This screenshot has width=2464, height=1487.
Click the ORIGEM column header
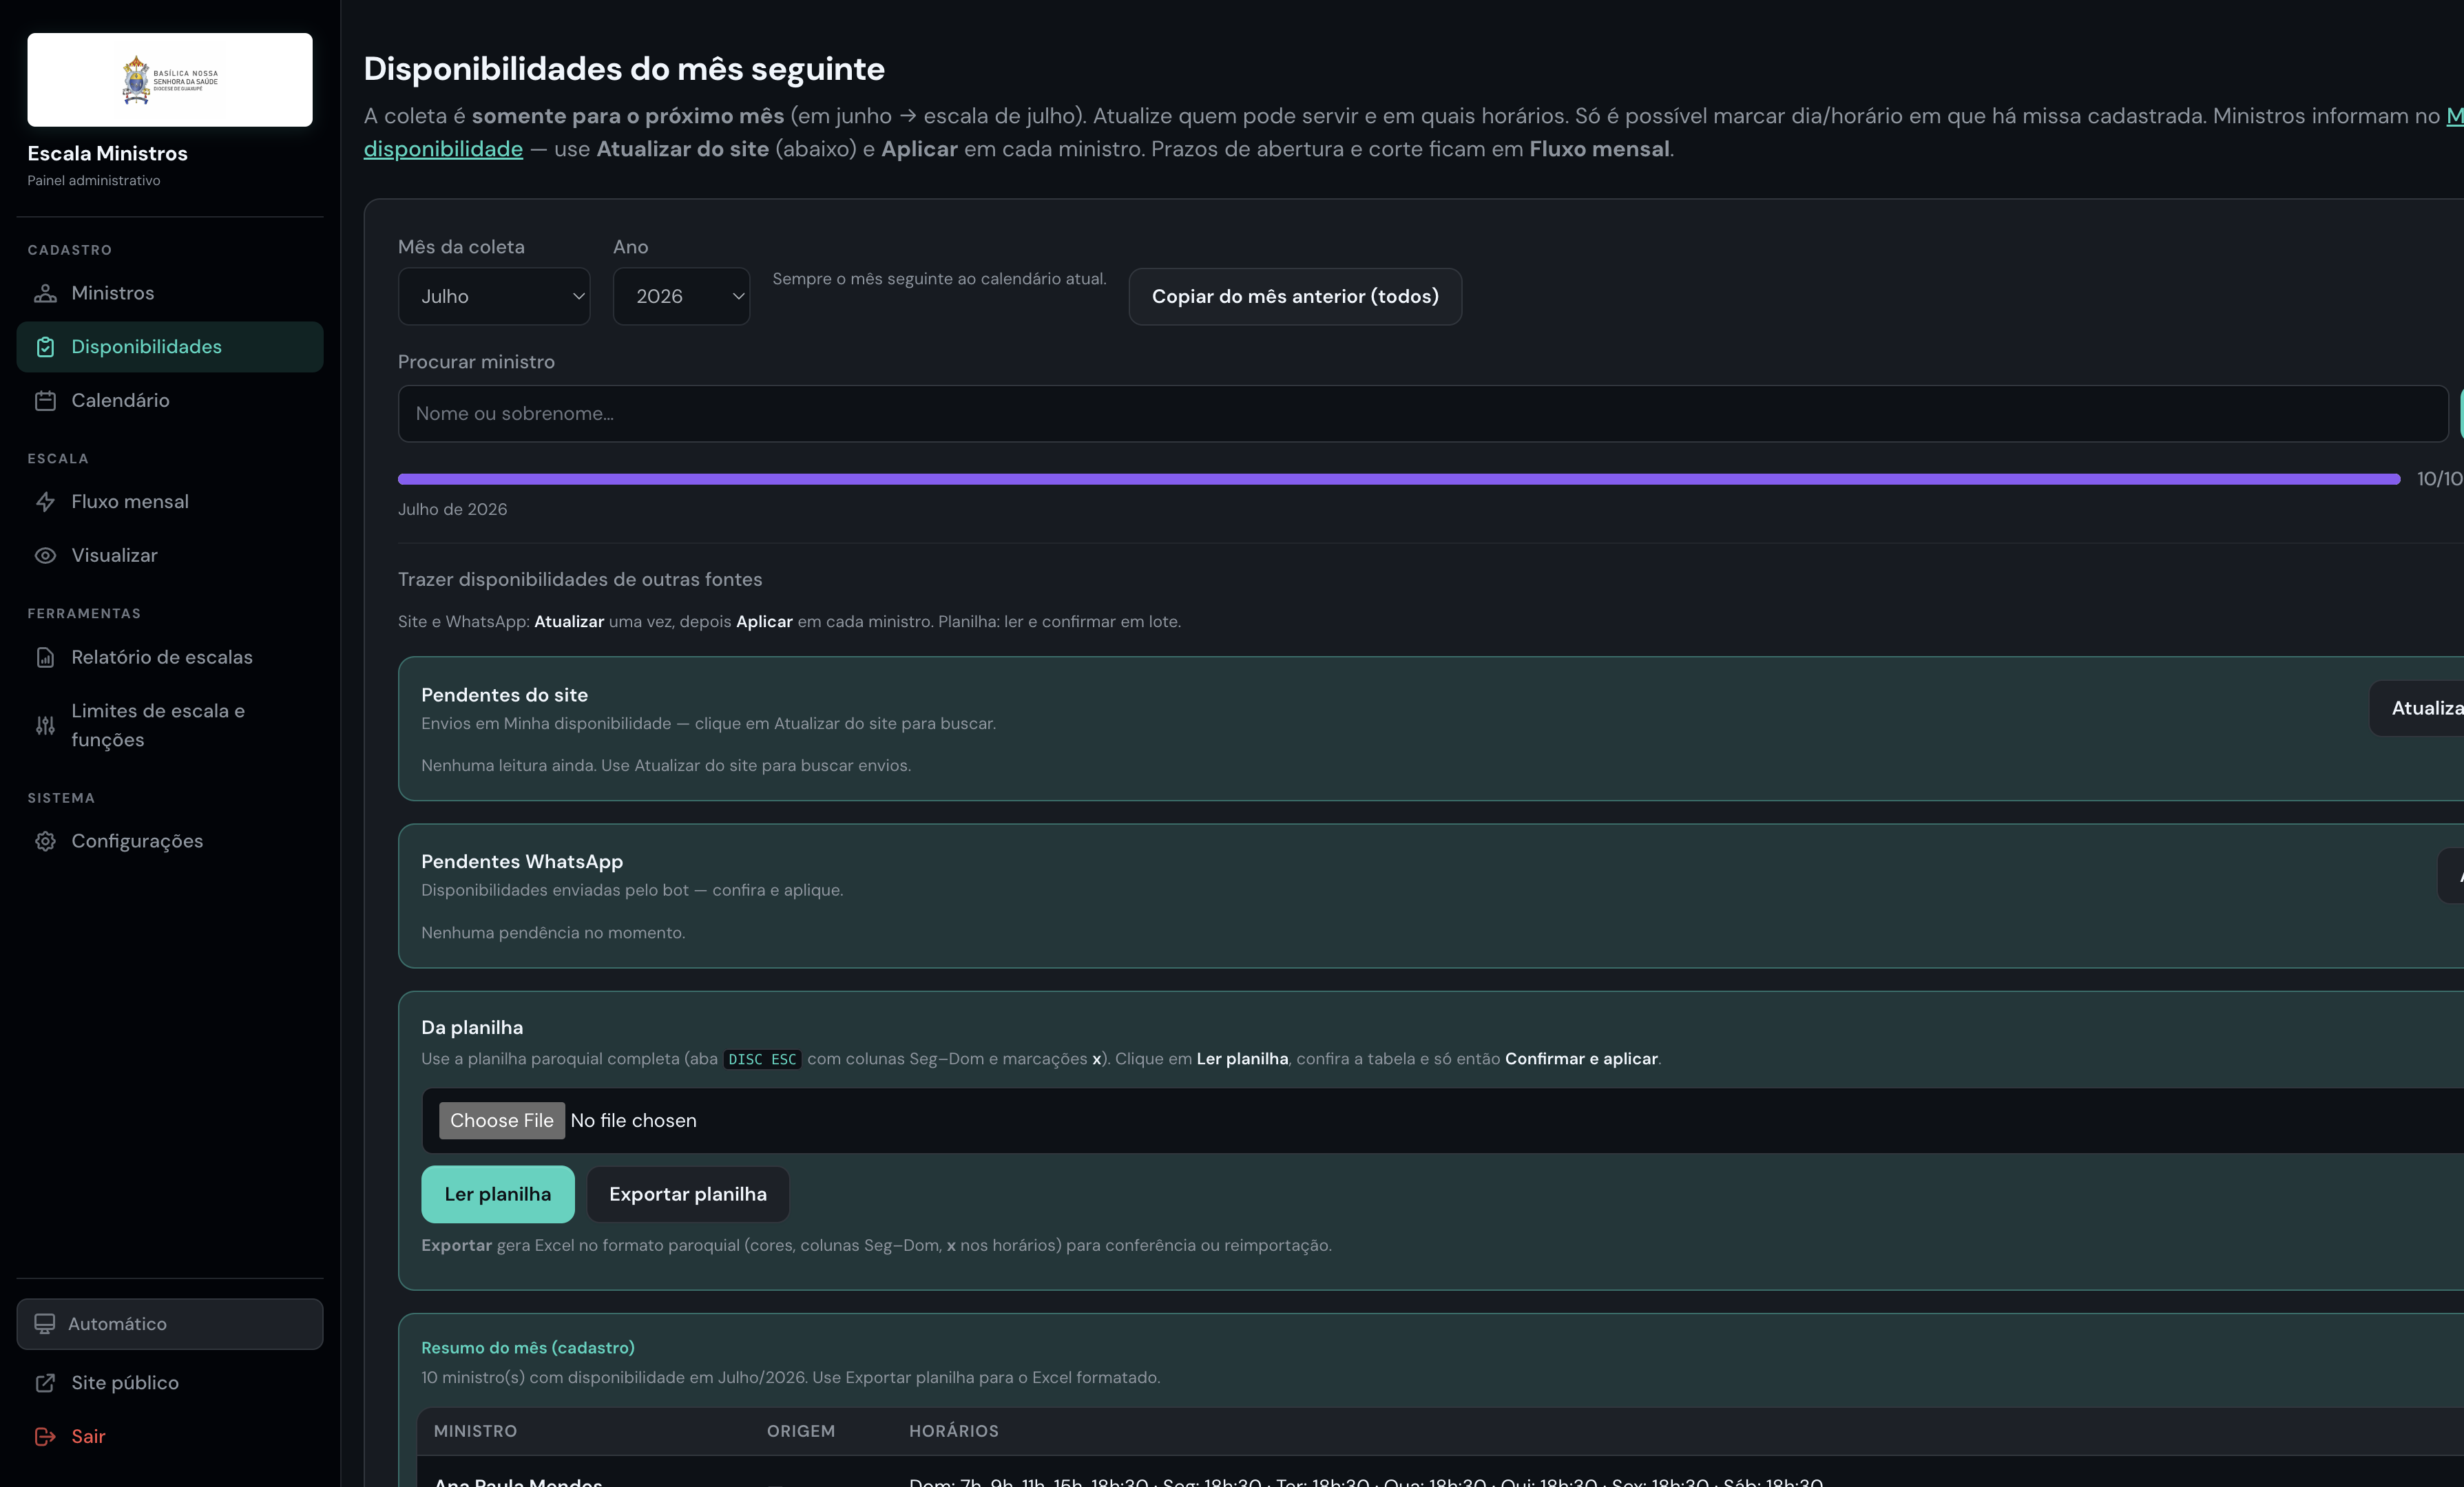801,1432
